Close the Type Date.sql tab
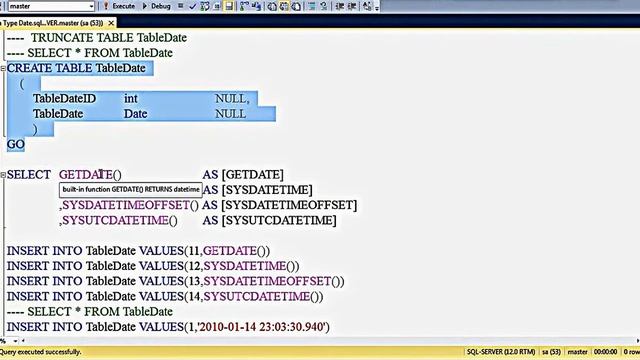The image size is (640, 360). [111, 23]
